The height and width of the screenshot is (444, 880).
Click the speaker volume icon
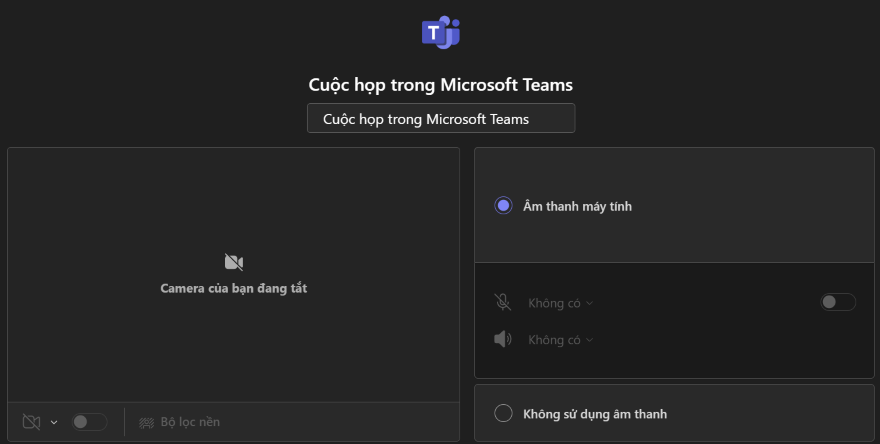(503, 339)
